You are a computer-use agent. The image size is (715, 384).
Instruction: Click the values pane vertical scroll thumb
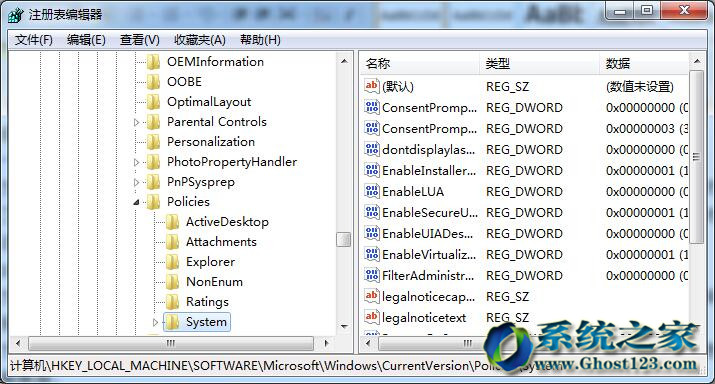pyautogui.click(x=697, y=157)
